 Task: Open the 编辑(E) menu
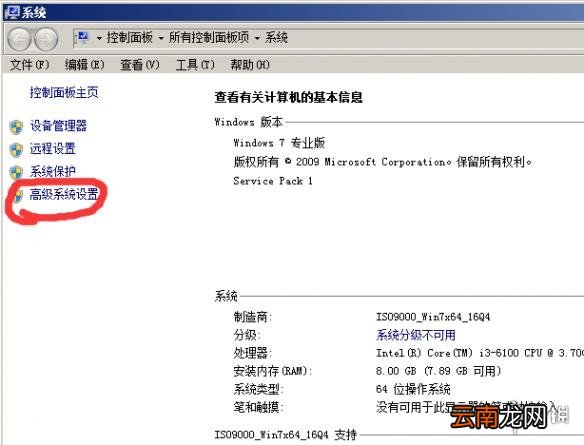coord(85,65)
